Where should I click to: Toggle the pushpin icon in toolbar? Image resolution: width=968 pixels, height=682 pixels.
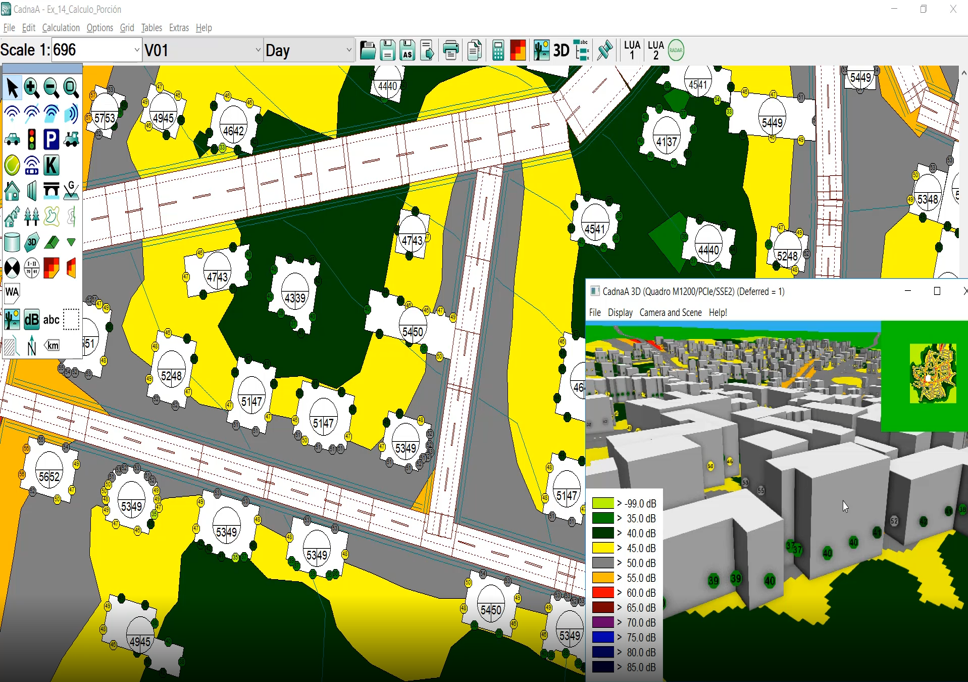[x=605, y=50]
